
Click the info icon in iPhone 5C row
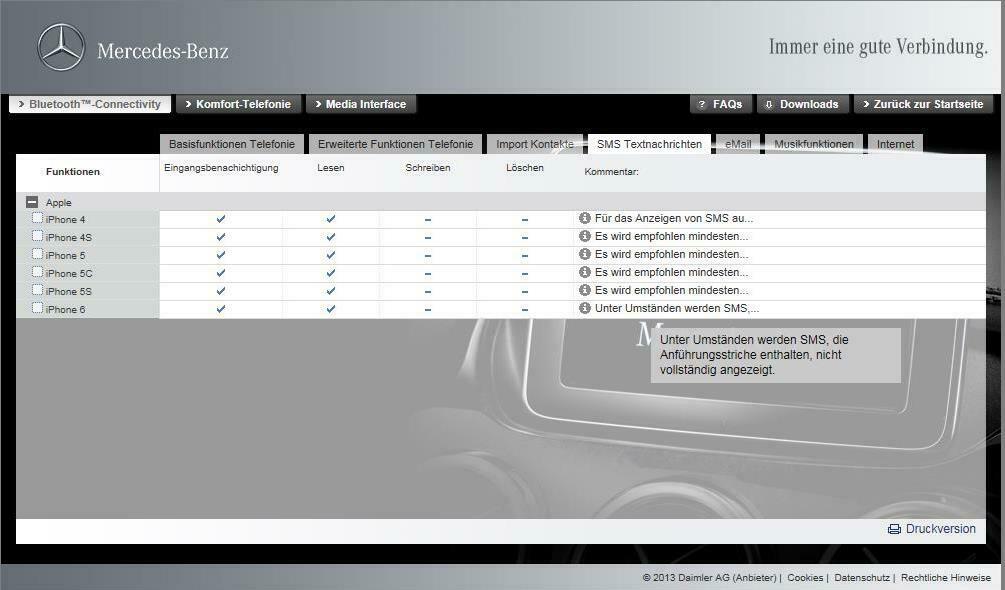585,272
